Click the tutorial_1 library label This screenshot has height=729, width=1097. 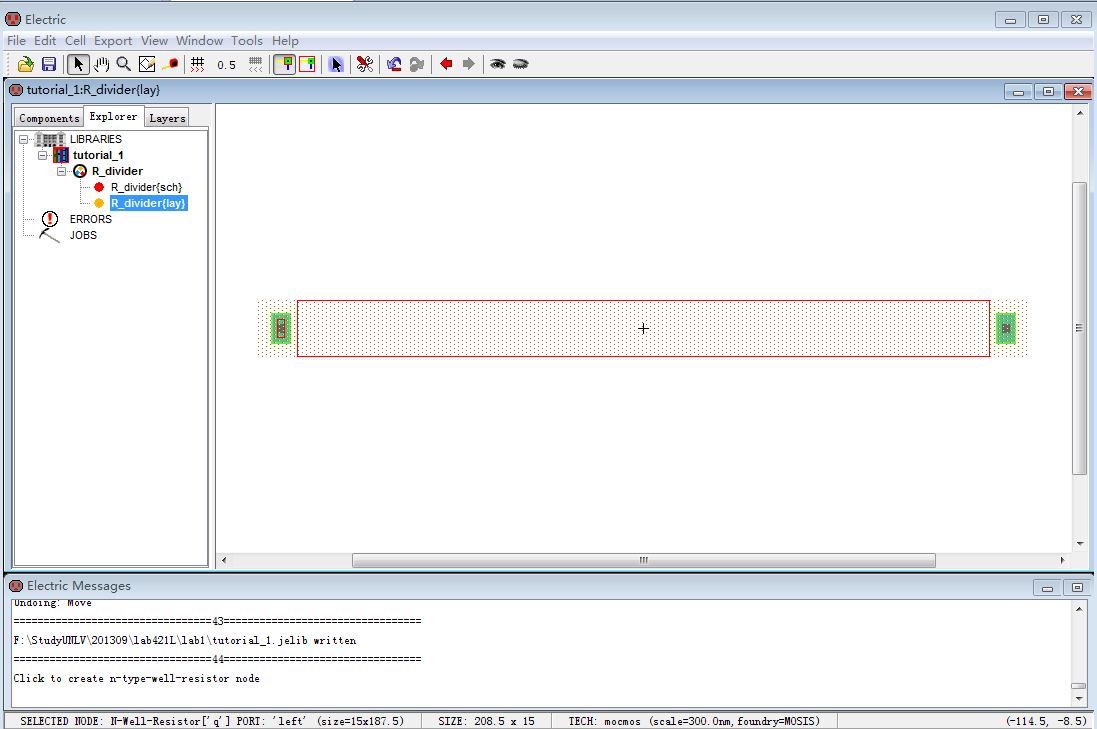coord(98,155)
